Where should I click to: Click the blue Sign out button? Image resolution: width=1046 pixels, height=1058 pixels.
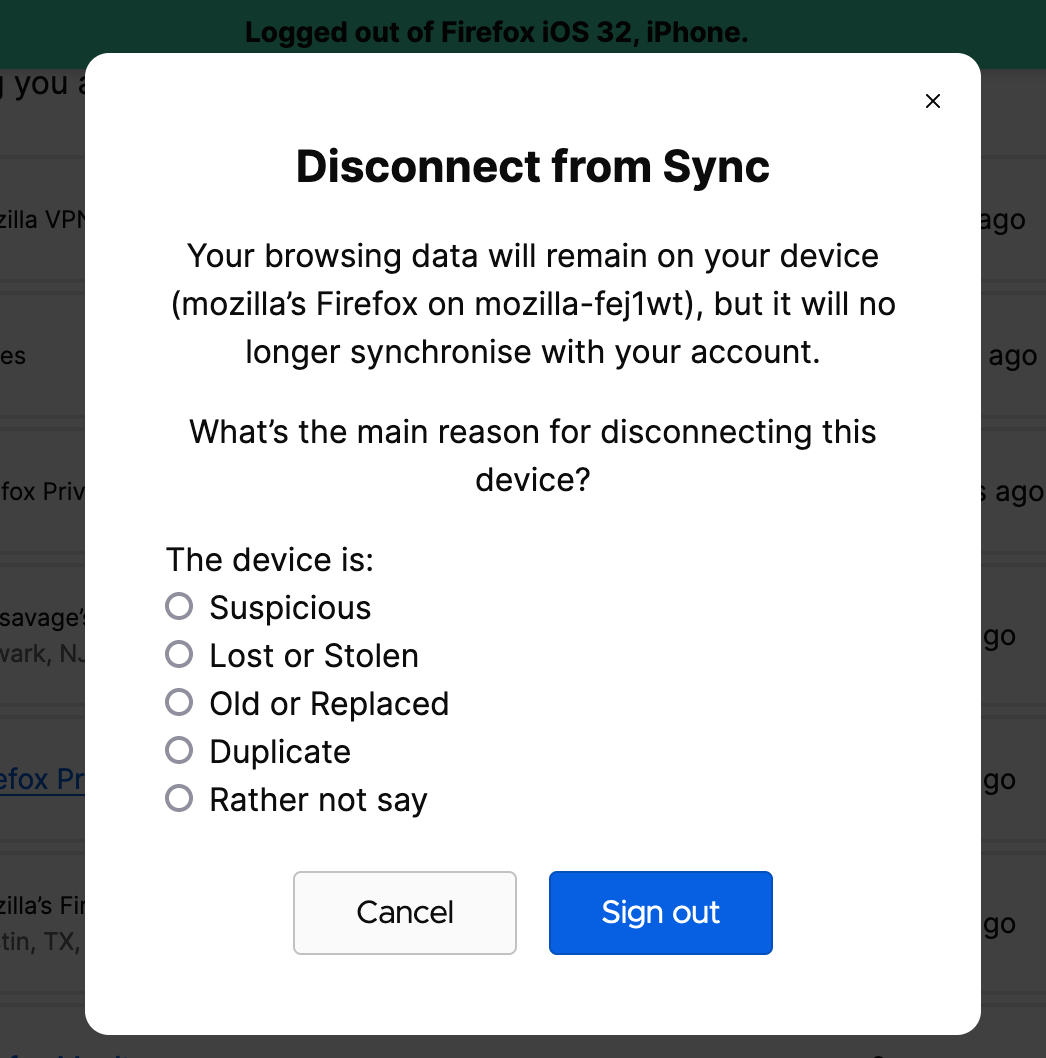pyautogui.click(x=660, y=912)
